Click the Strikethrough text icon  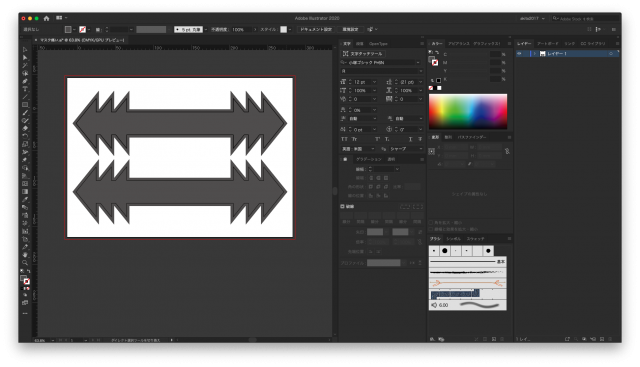click(x=420, y=139)
